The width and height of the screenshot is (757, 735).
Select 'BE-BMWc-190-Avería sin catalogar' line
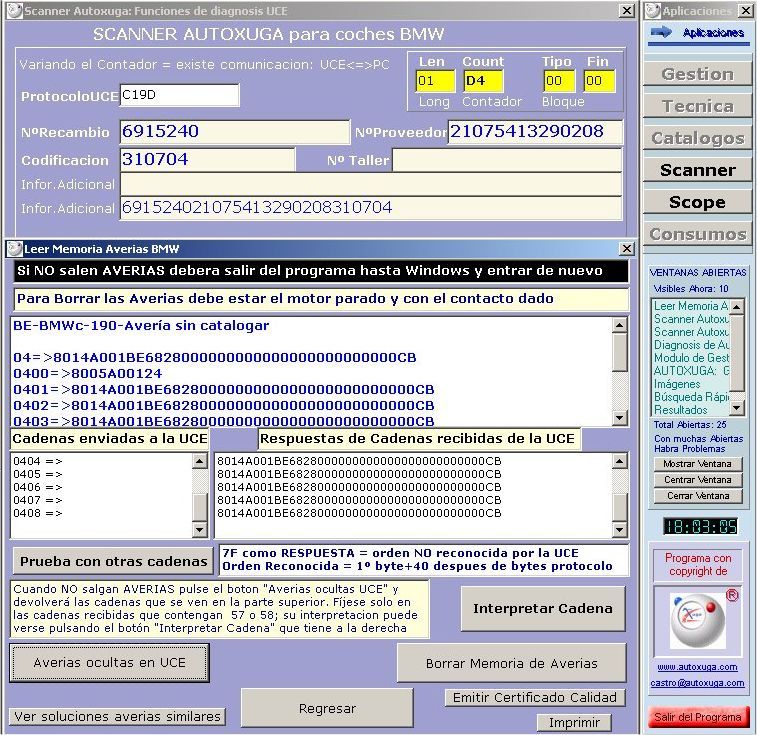pos(141,325)
